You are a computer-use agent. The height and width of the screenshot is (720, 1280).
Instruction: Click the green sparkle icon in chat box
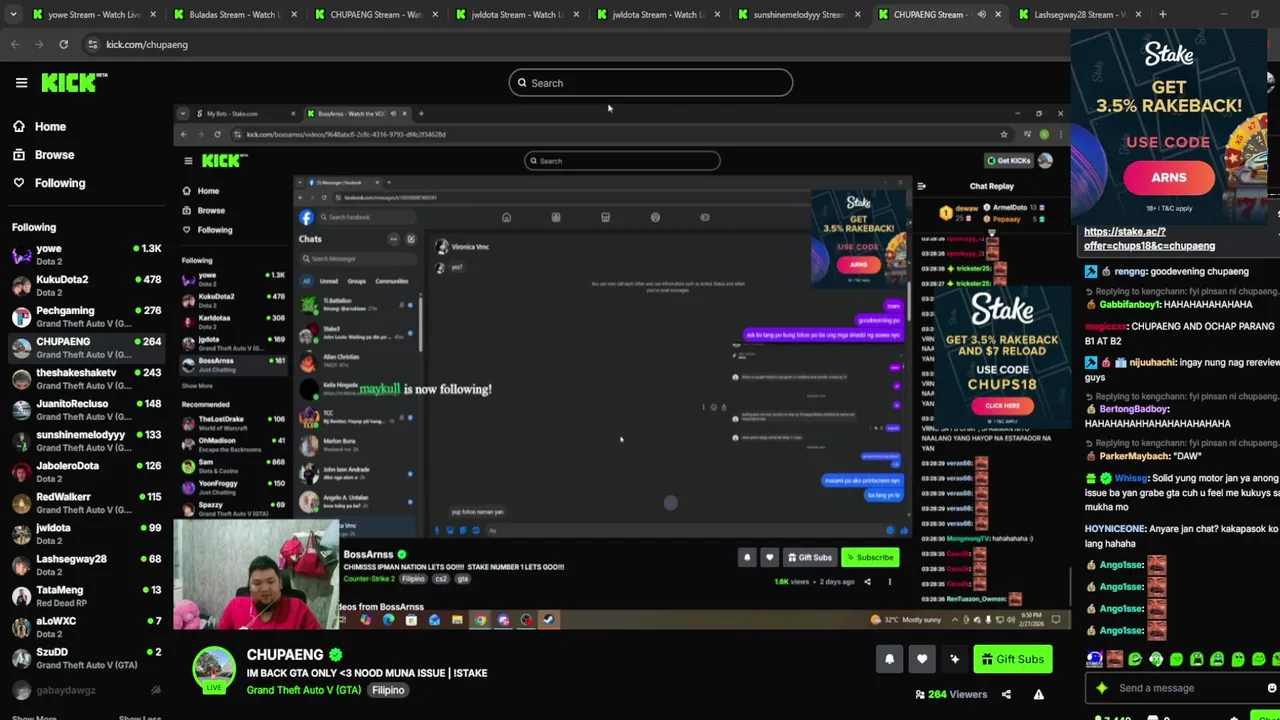pyautogui.click(x=1102, y=688)
